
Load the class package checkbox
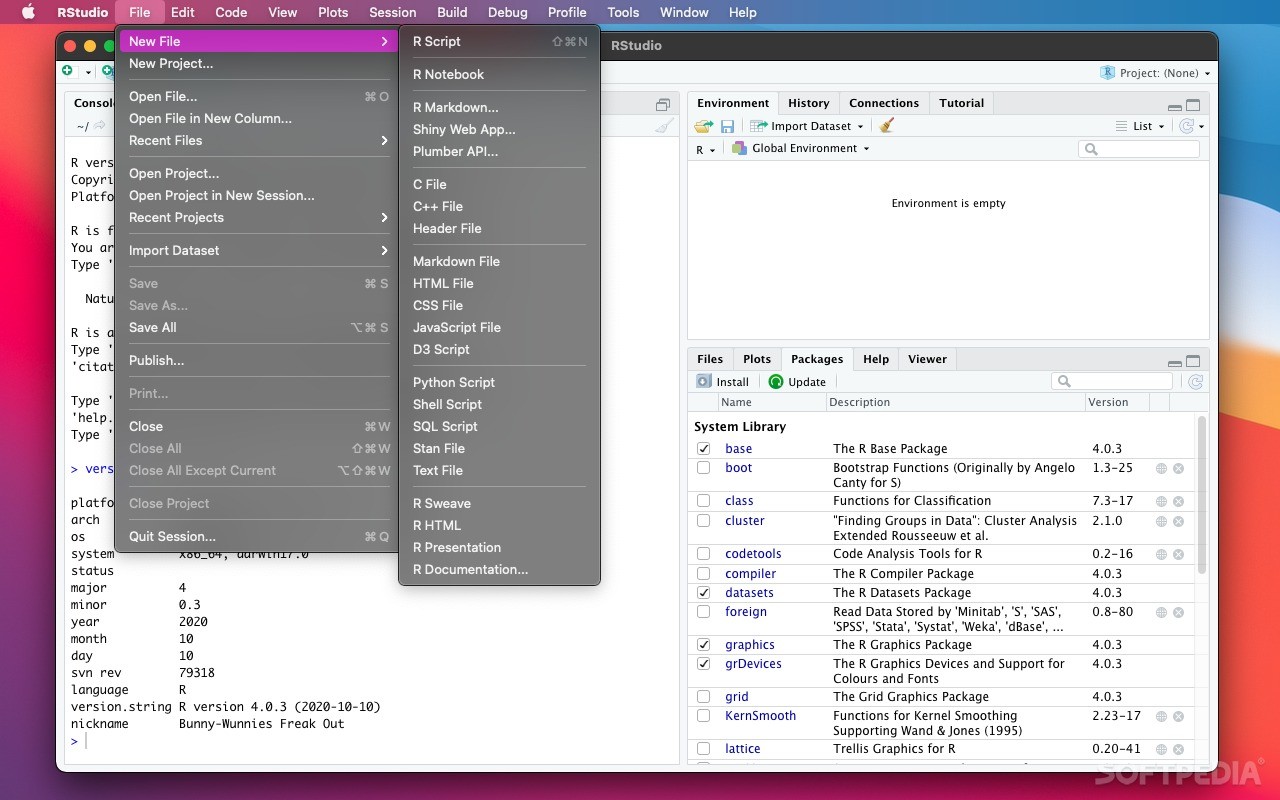pos(704,501)
